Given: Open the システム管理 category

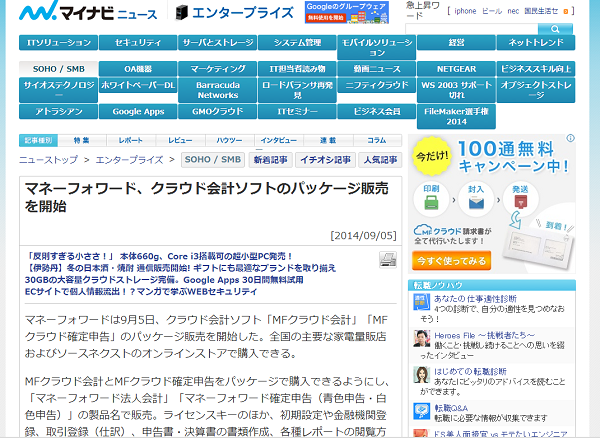Looking at the screenshot, I should pyautogui.click(x=297, y=42).
